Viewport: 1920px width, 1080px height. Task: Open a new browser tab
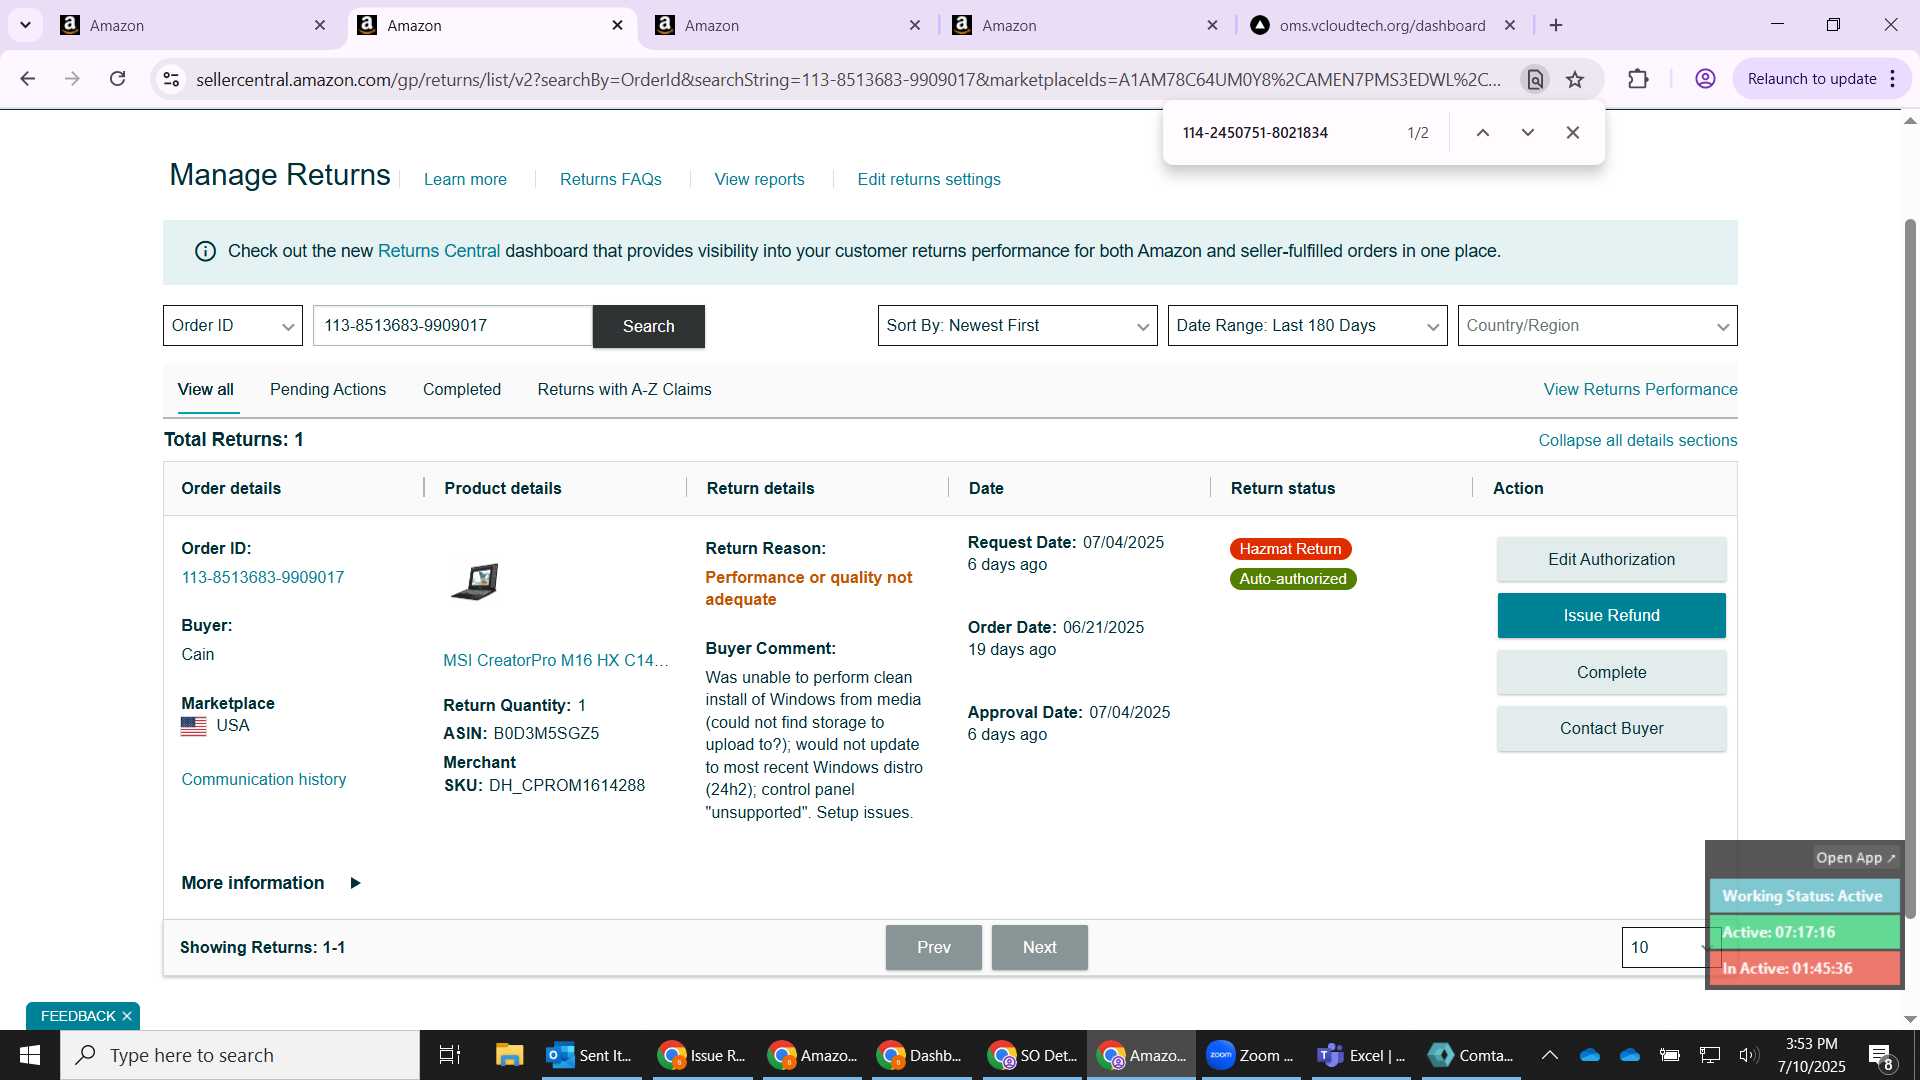point(1556,25)
